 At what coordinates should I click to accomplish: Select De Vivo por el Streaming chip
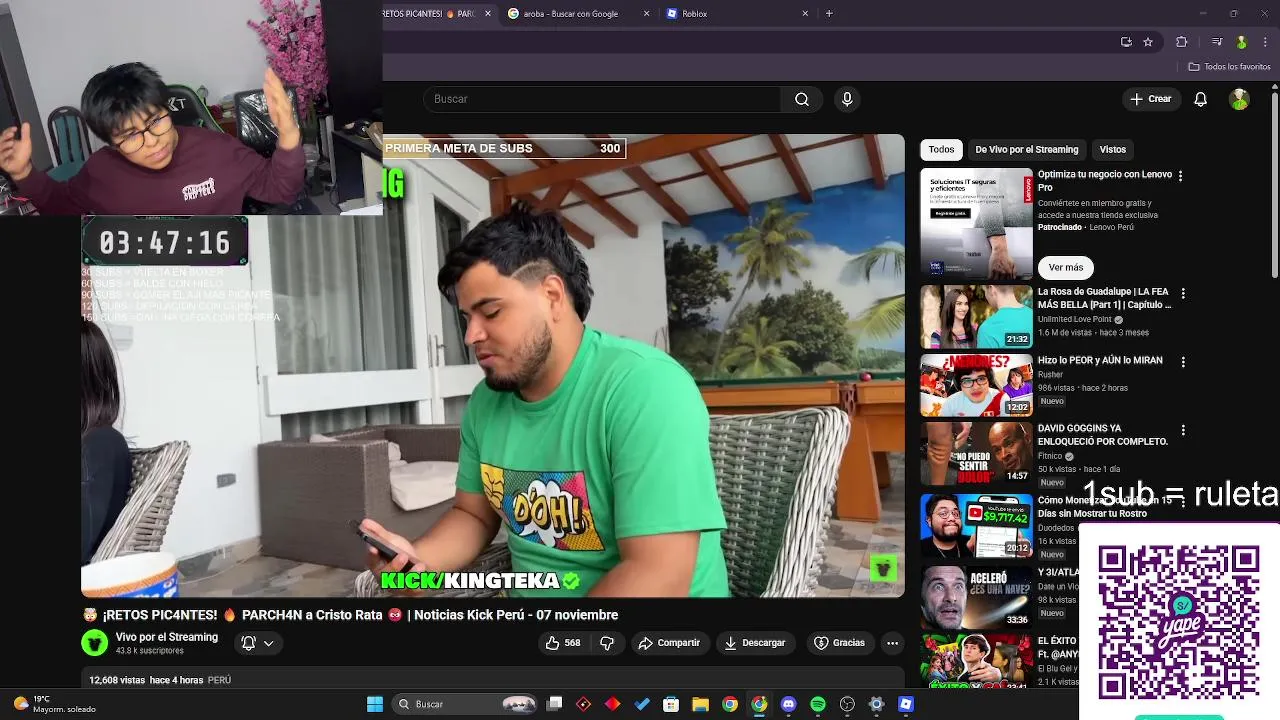coord(1027,149)
